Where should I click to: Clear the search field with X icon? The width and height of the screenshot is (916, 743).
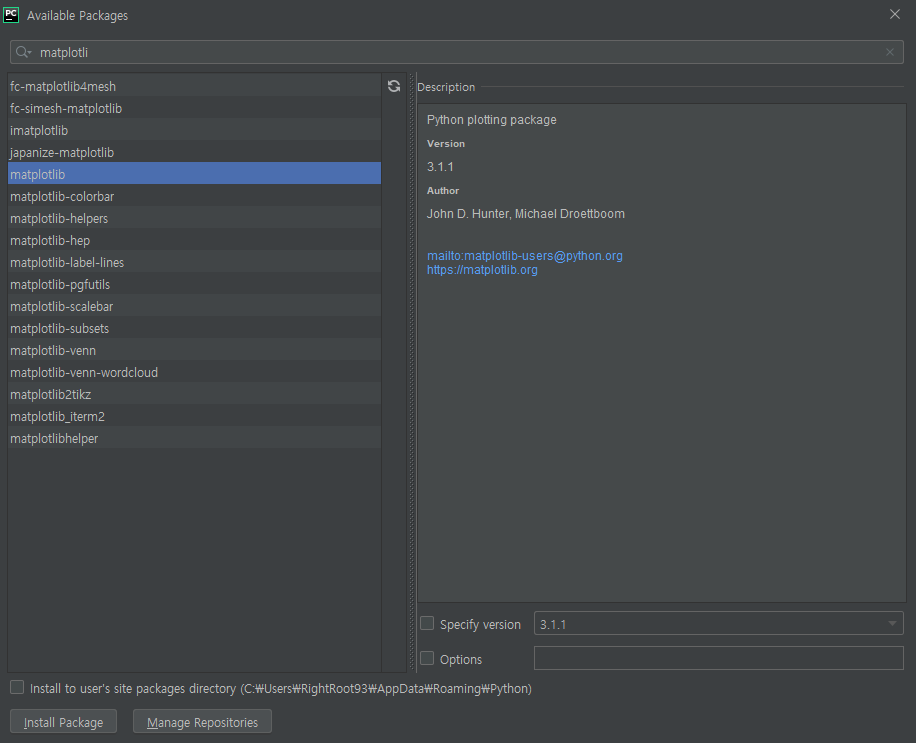pyautogui.click(x=890, y=53)
